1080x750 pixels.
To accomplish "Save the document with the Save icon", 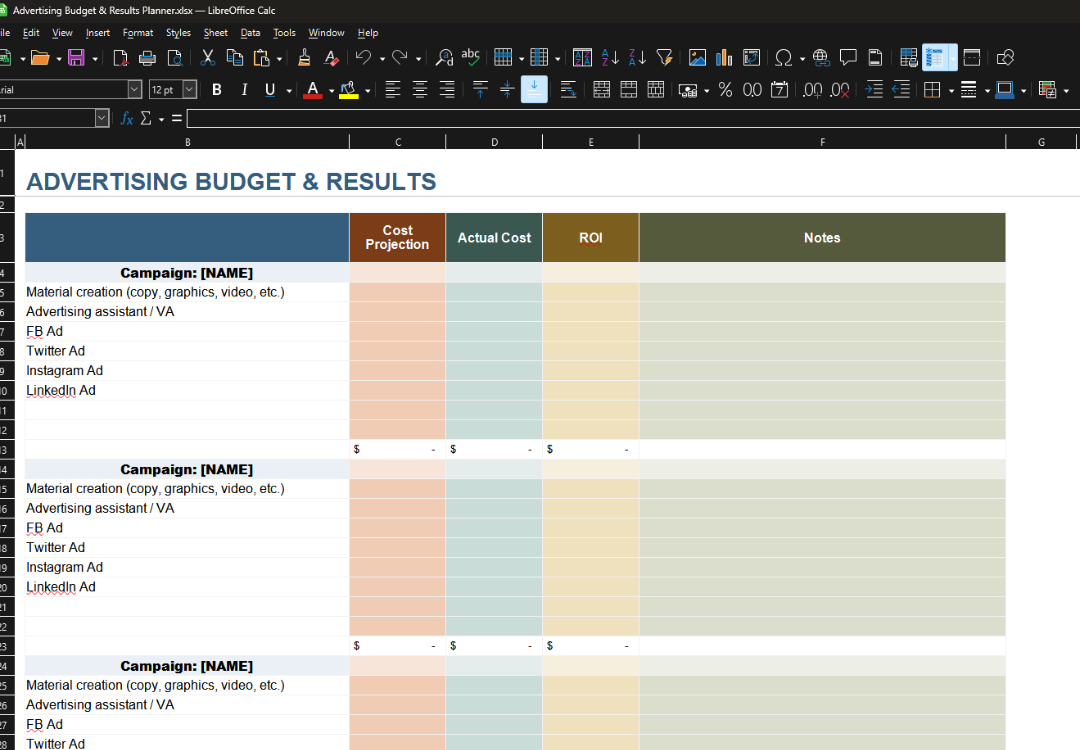I will [76, 58].
